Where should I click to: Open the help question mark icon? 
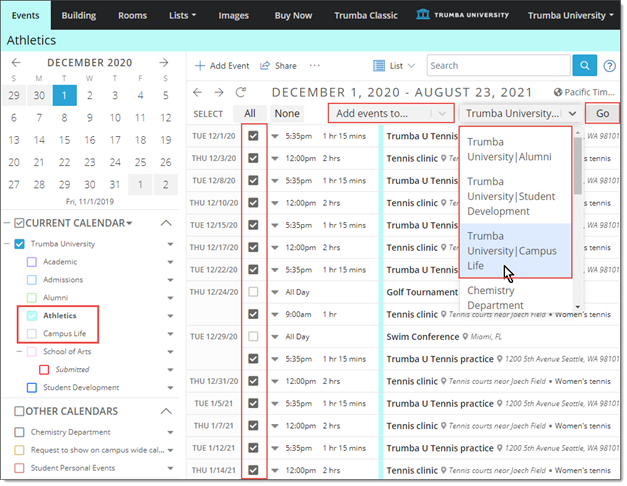coord(609,66)
